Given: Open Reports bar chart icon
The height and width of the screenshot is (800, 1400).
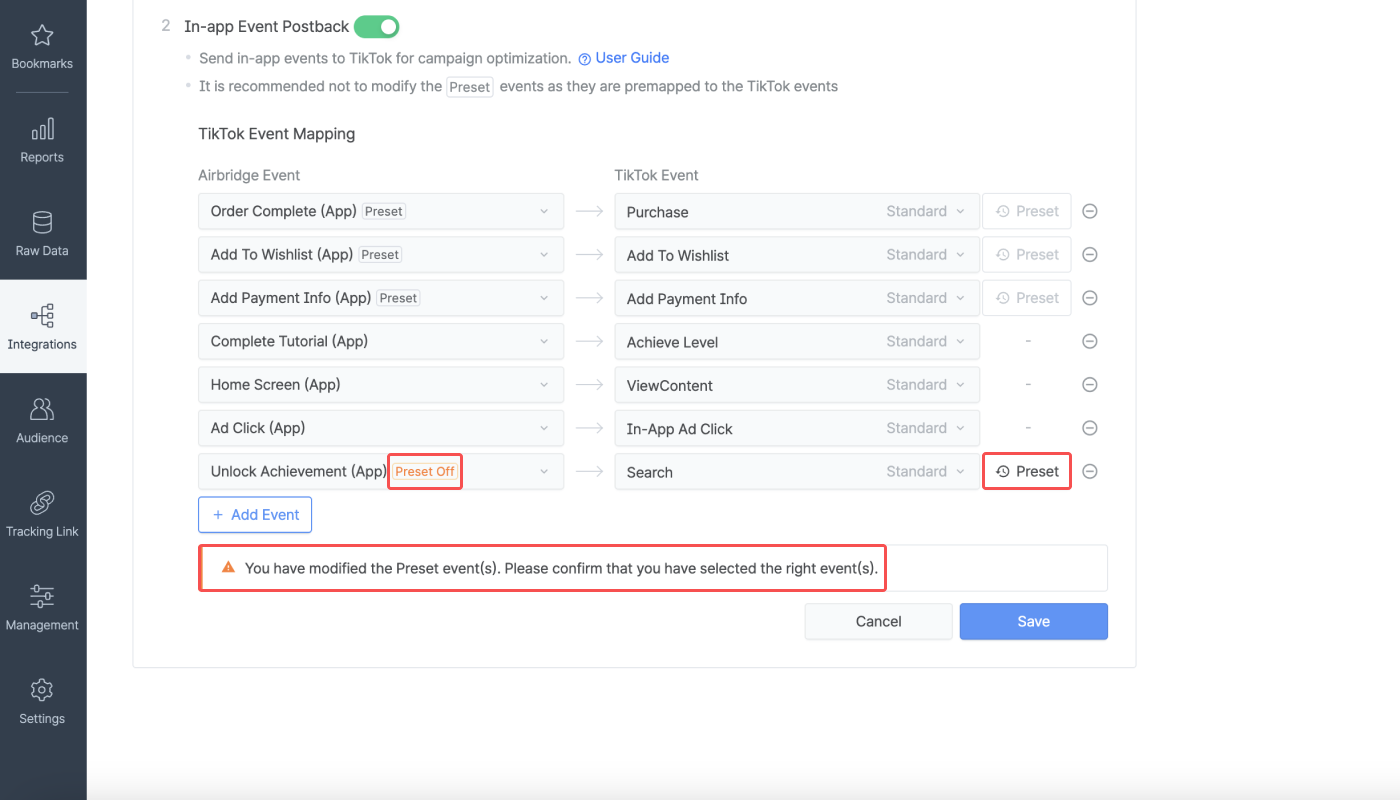Looking at the screenshot, I should point(42,130).
